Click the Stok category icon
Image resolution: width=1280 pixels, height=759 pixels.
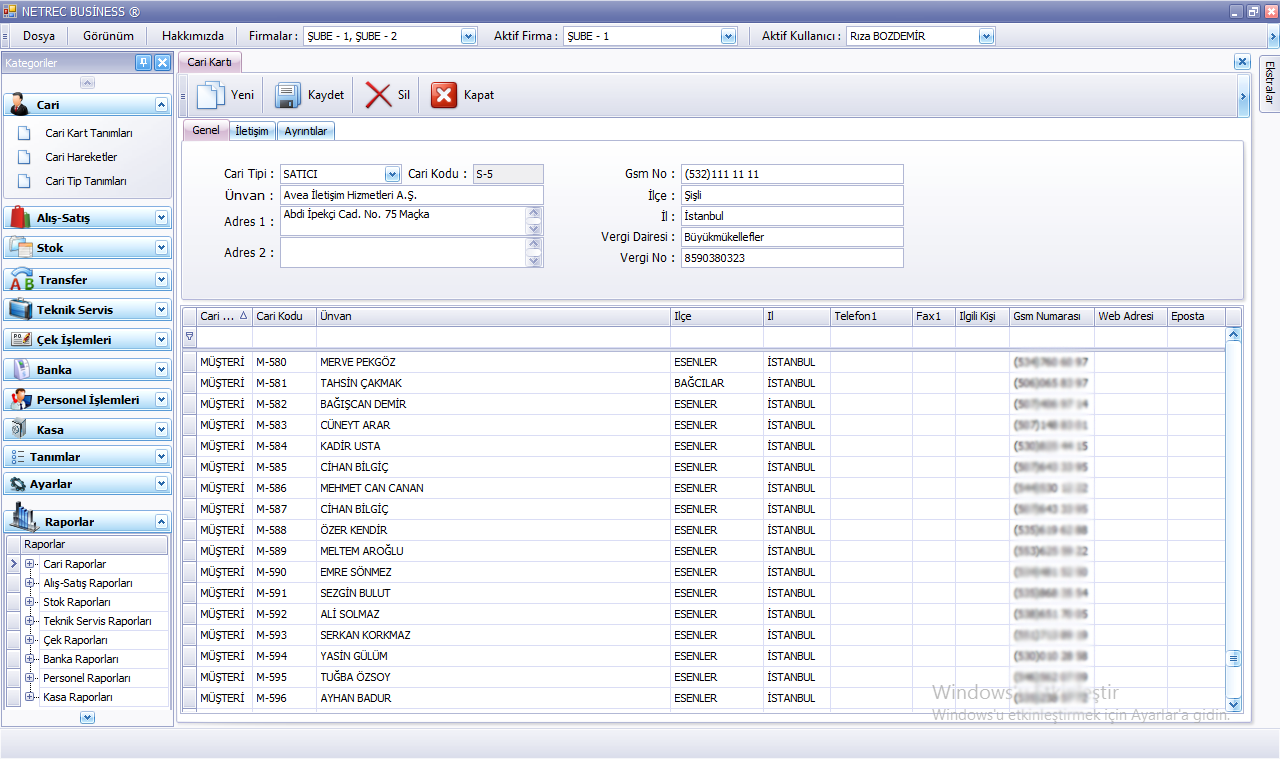pos(20,247)
